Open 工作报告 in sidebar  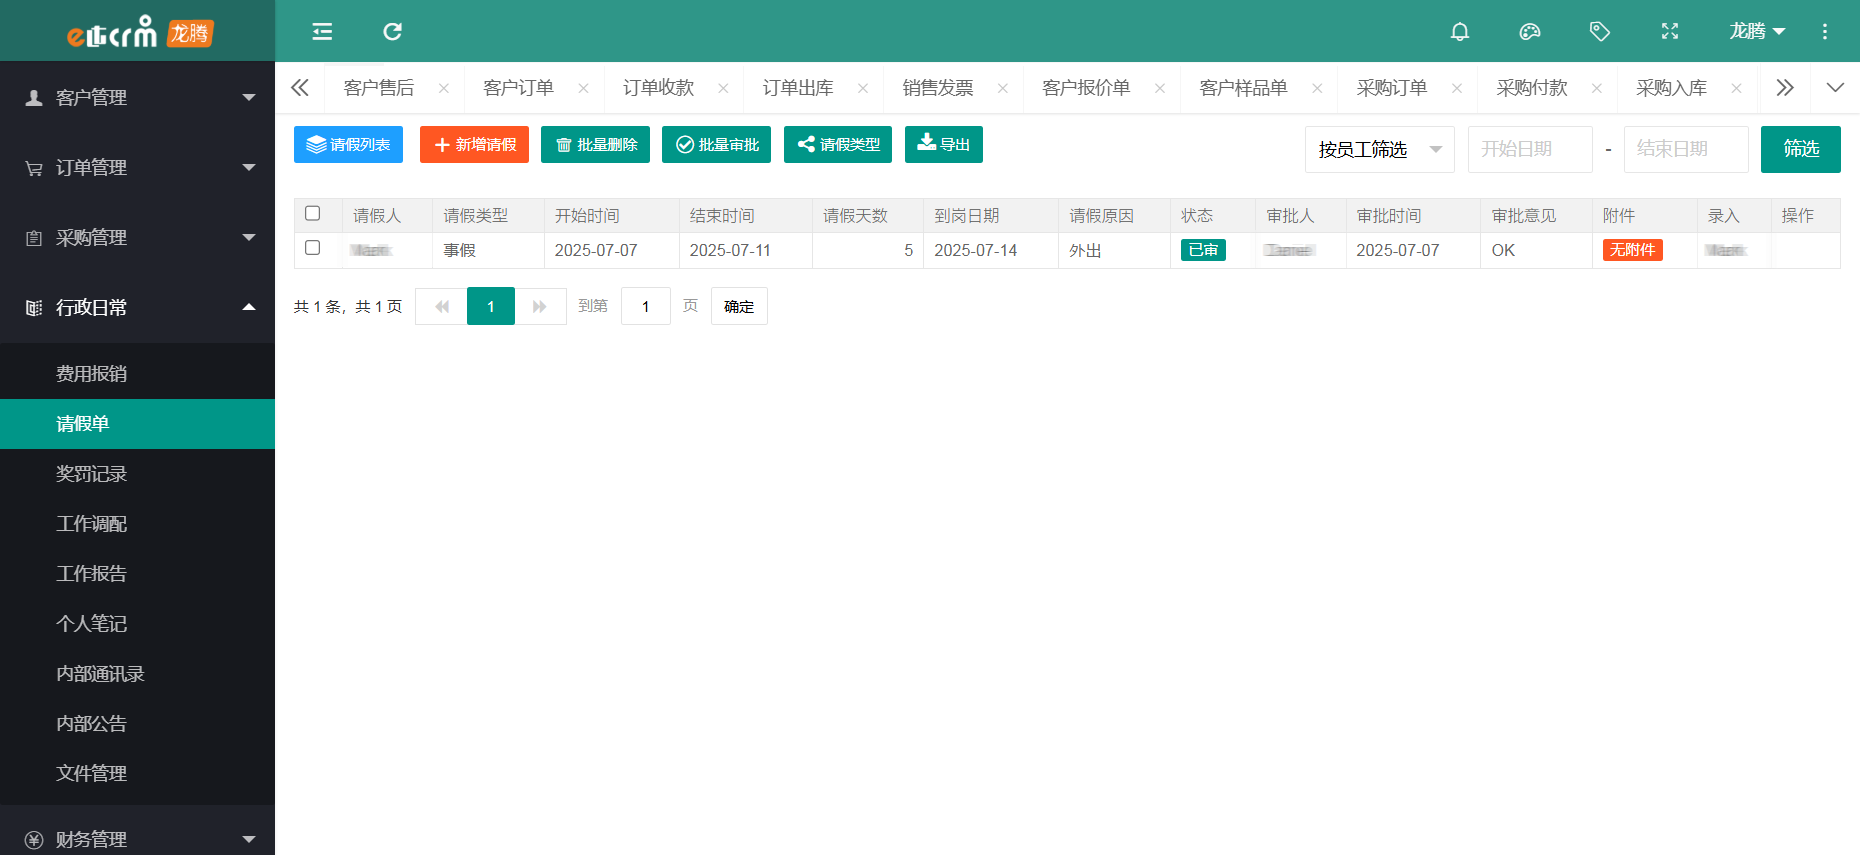[x=137, y=574]
